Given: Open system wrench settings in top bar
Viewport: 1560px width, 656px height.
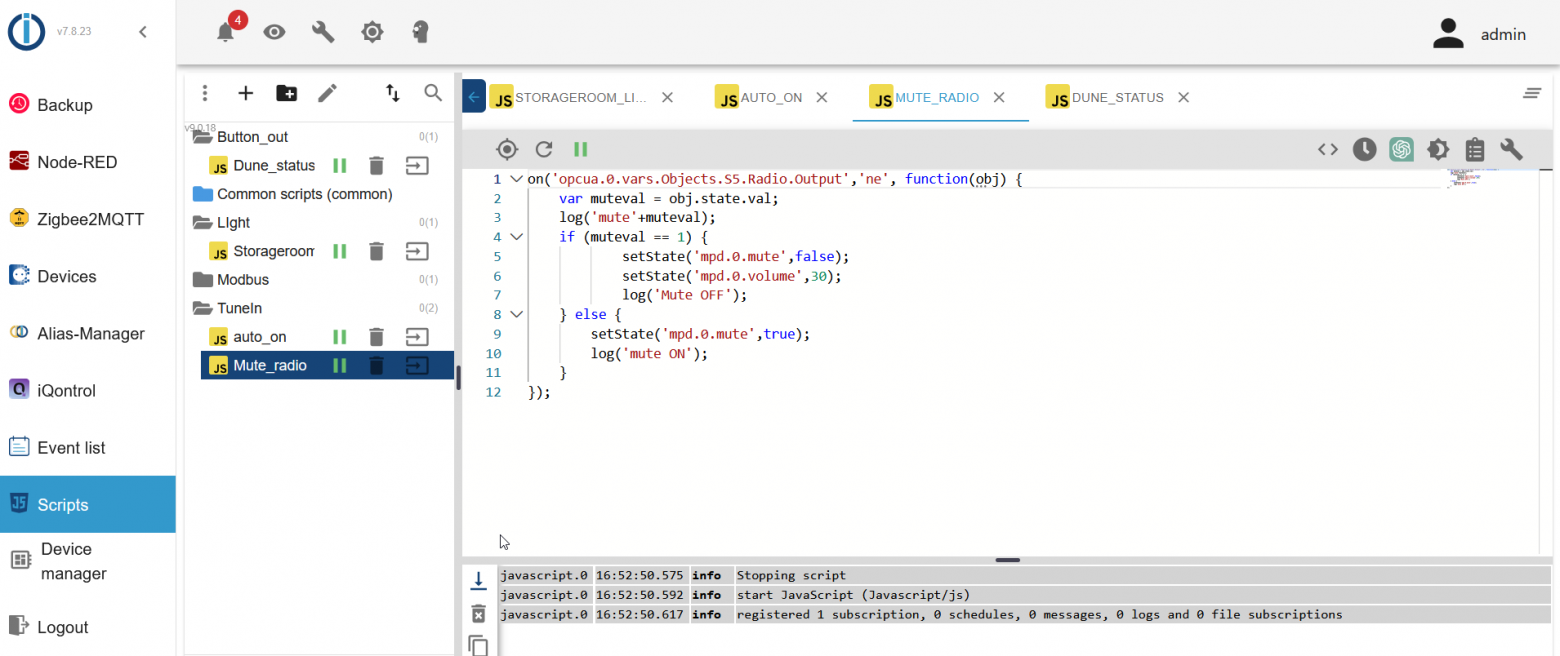Looking at the screenshot, I should [x=323, y=32].
